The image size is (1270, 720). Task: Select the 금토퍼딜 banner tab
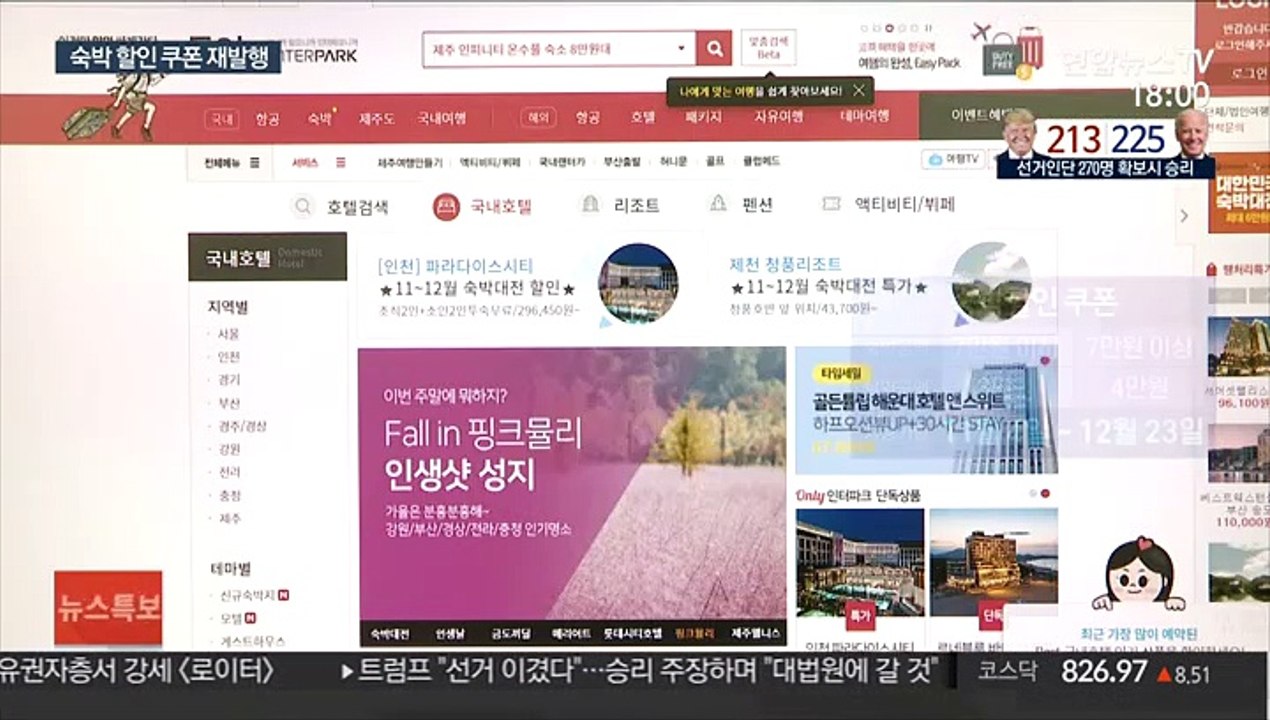[511, 634]
